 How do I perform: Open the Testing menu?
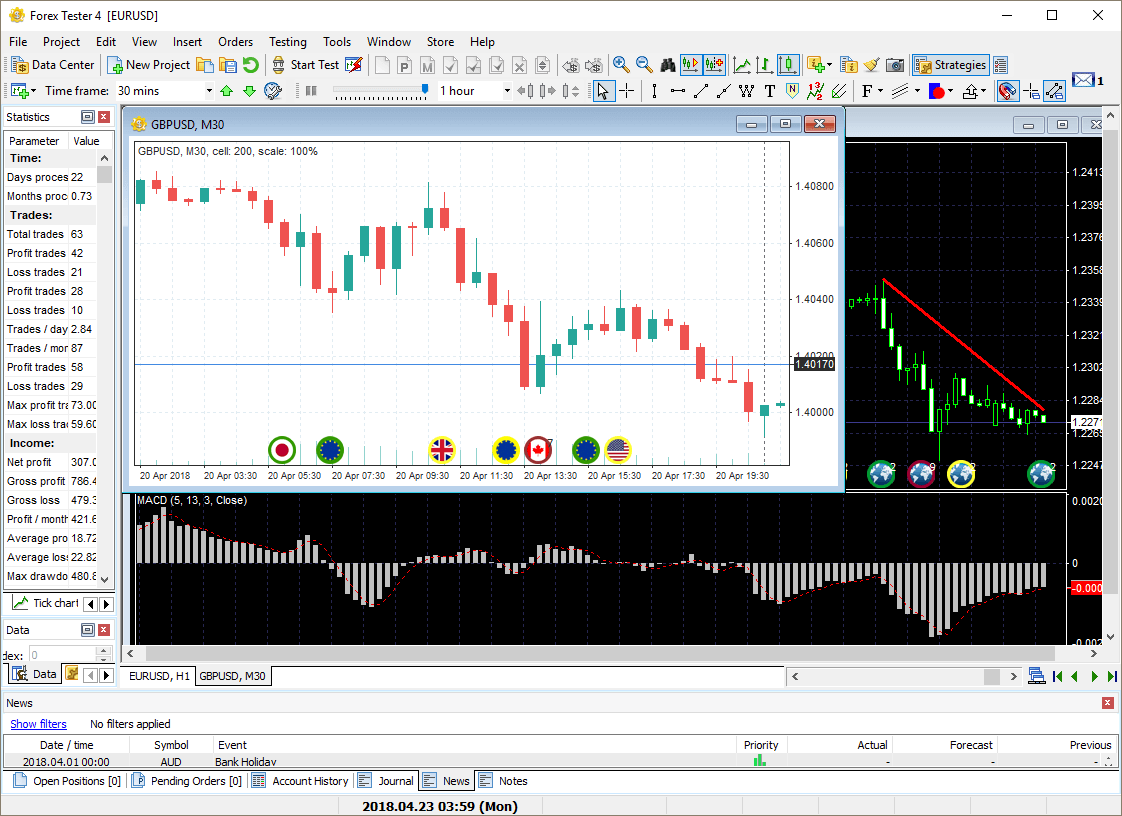click(288, 42)
